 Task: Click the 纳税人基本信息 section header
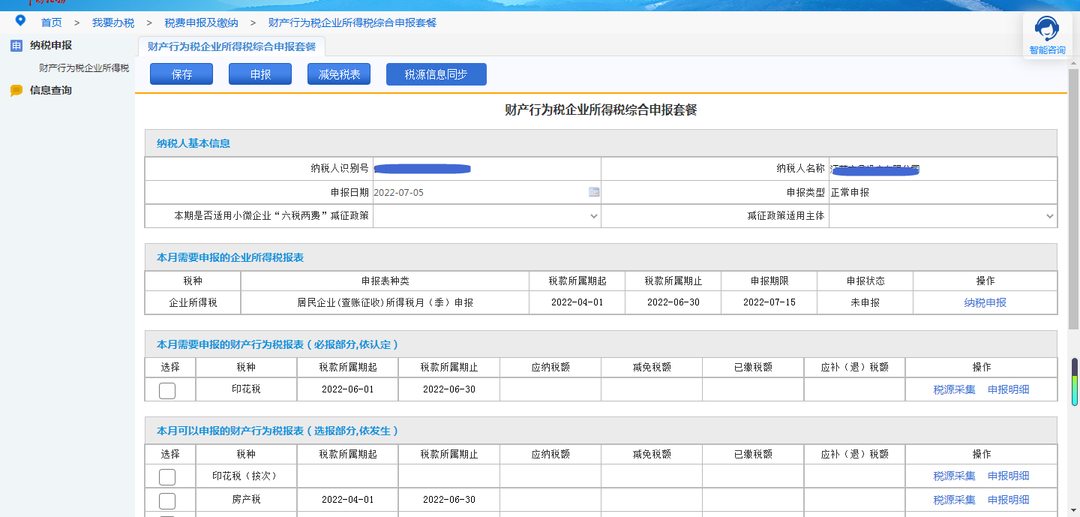click(x=601, y=144)
